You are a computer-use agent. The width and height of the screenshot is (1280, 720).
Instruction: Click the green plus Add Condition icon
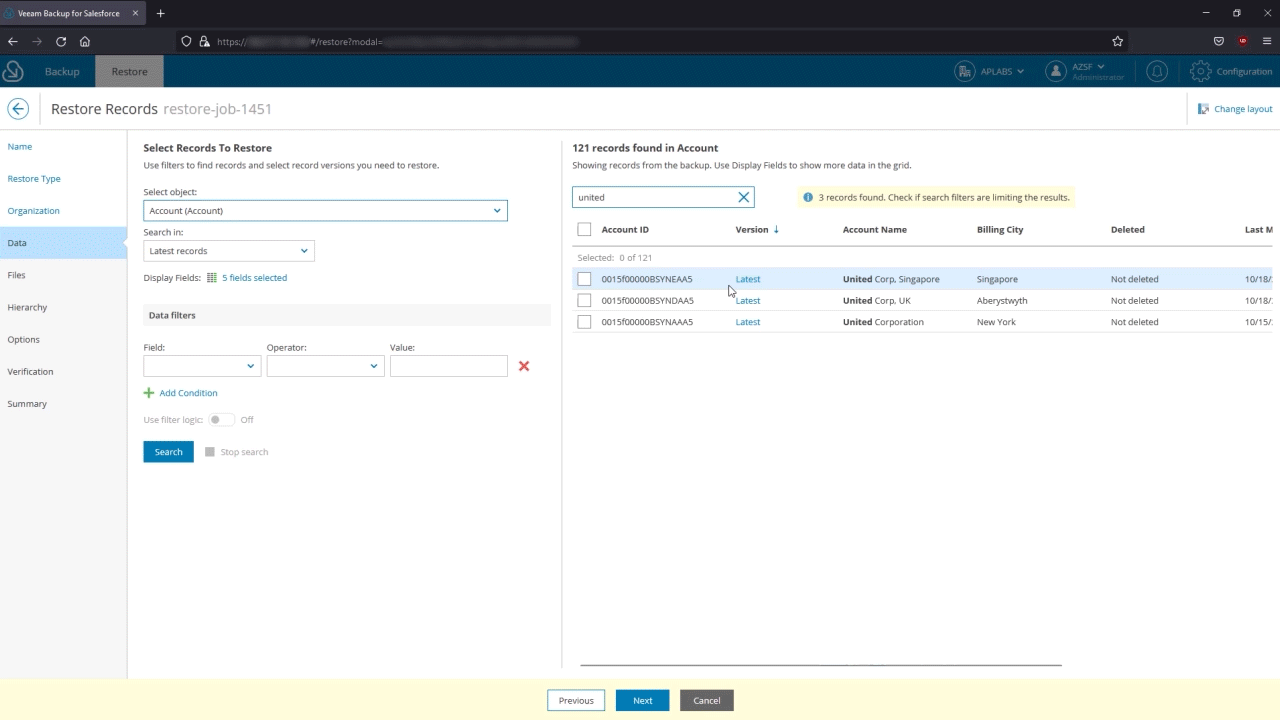pyautogui.click(x=149, y=393)
